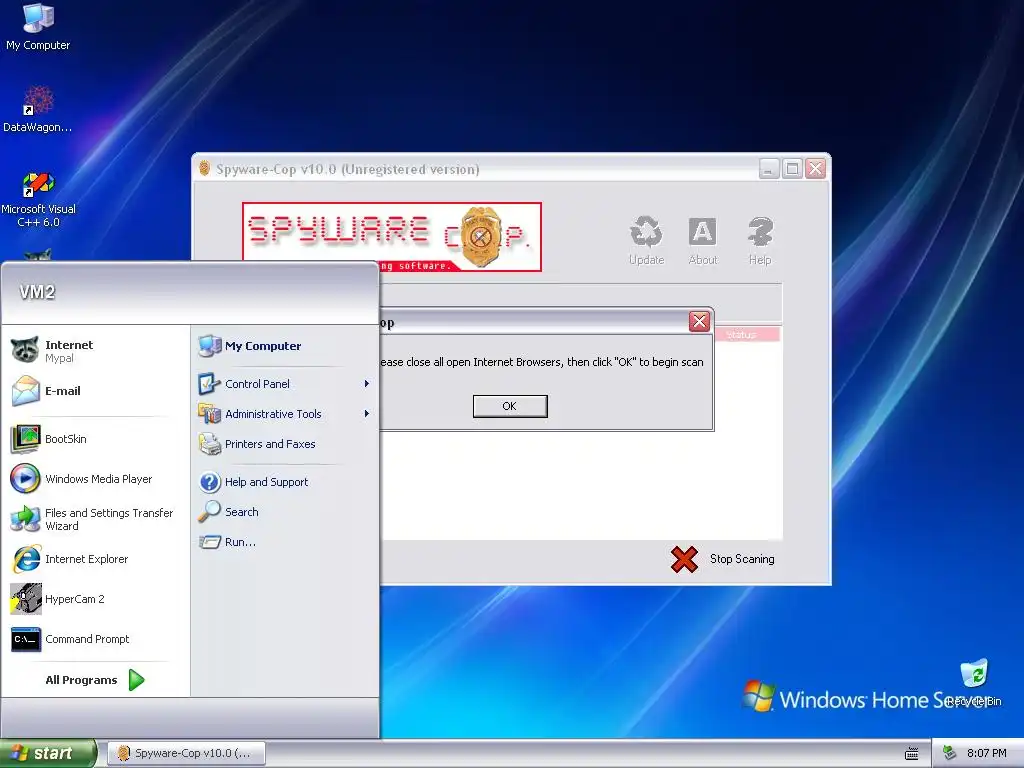Click OK to begin the scan
This screenshot has width=1024, height=768.
point(510,406)
